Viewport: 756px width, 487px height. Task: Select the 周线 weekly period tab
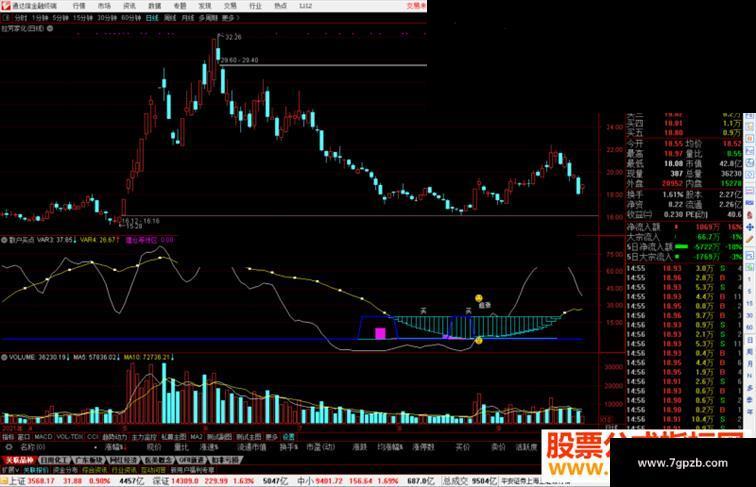point(170,18)
